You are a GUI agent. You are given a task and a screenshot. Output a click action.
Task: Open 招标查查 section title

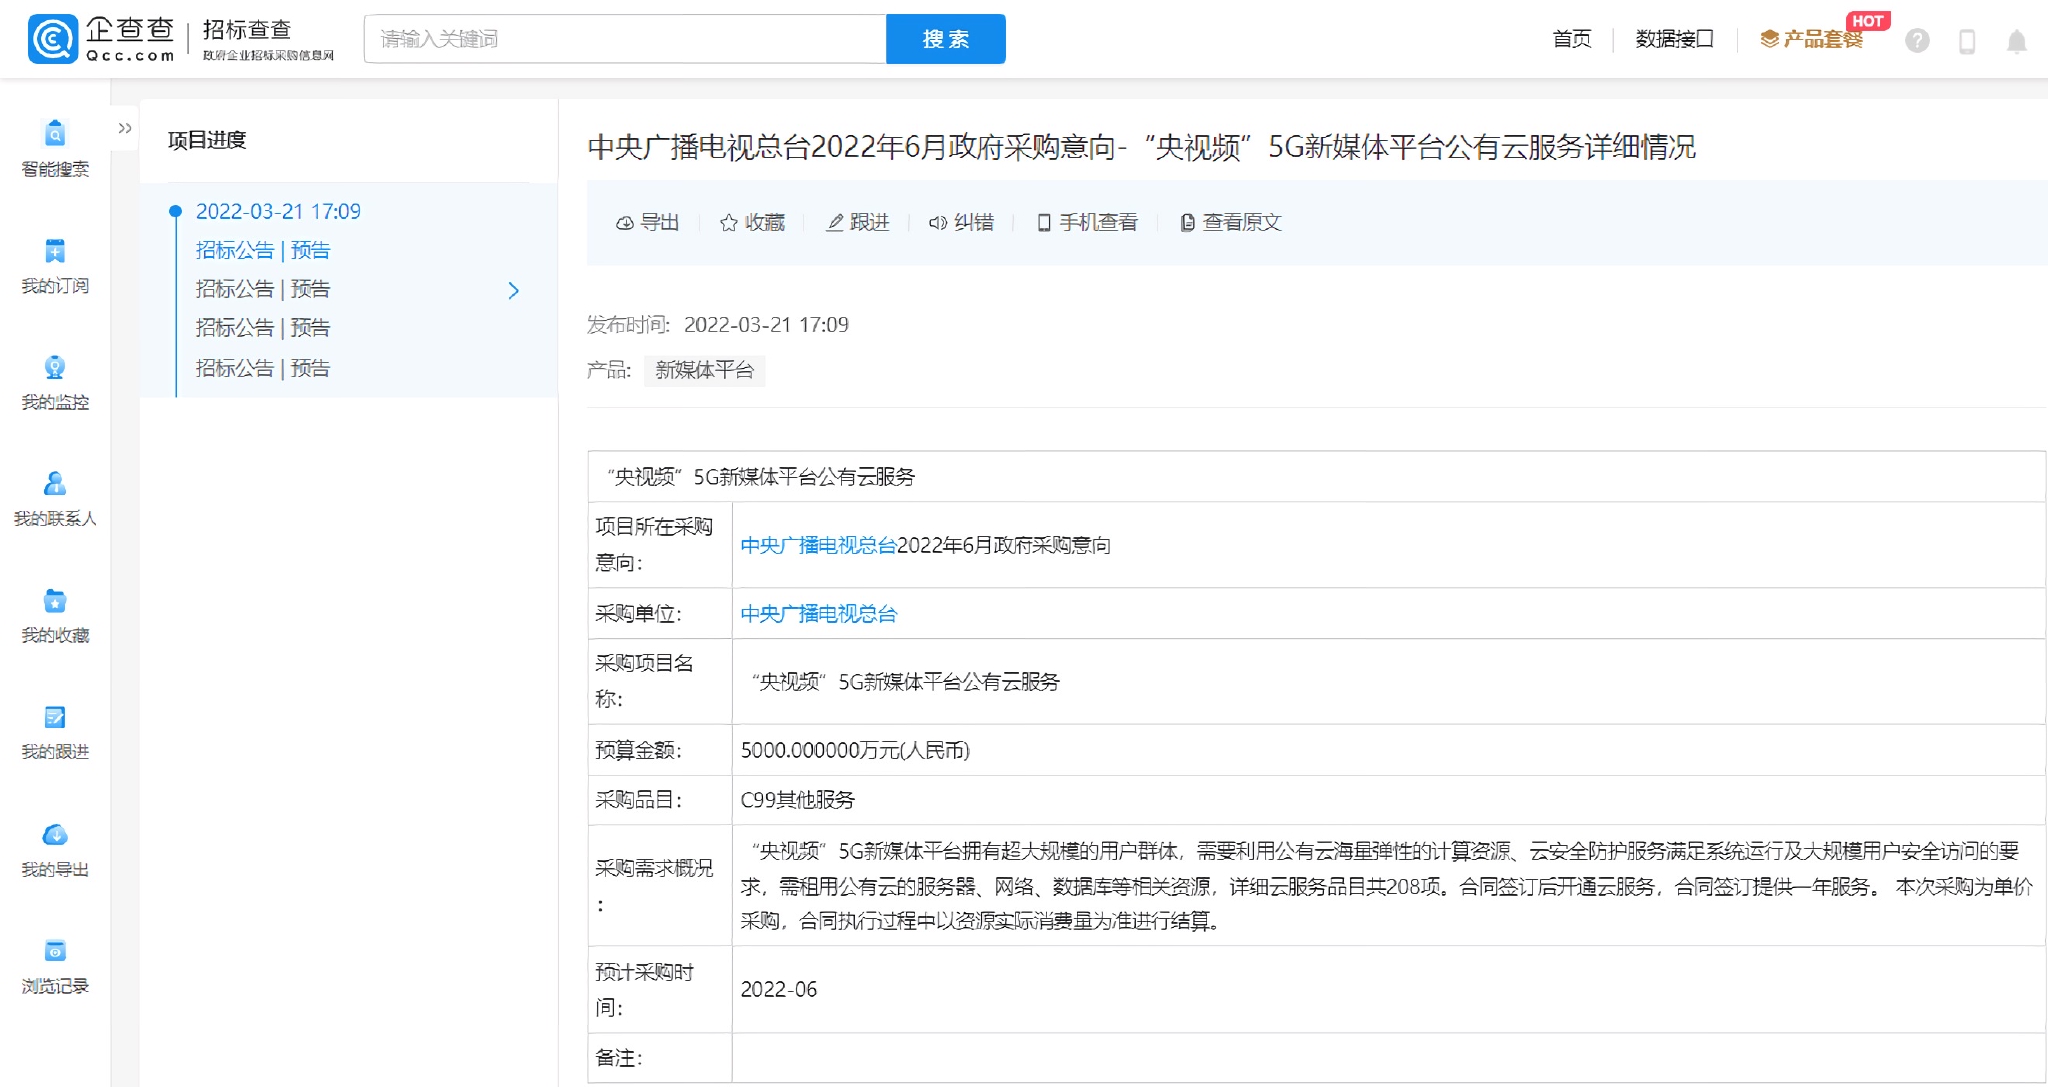pyautogui.click(x=247, y=30)
